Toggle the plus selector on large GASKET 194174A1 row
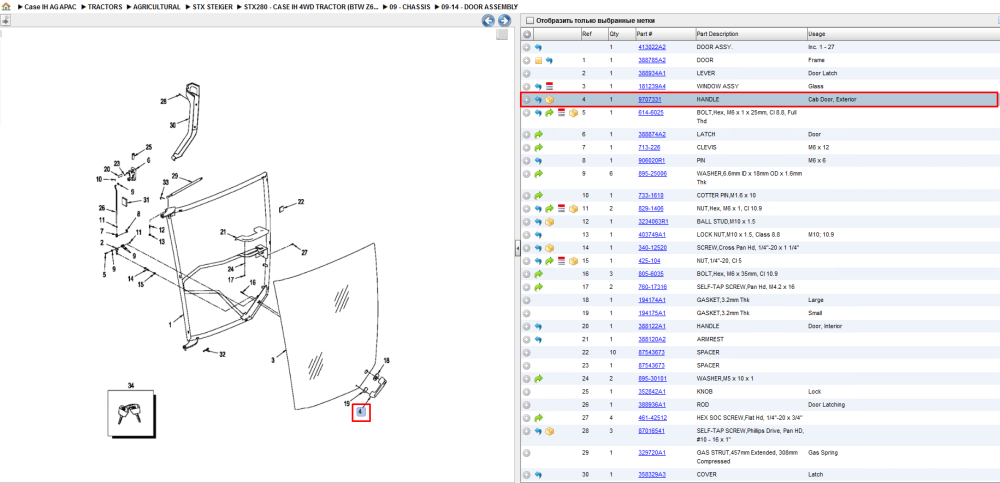 (527, 300)
